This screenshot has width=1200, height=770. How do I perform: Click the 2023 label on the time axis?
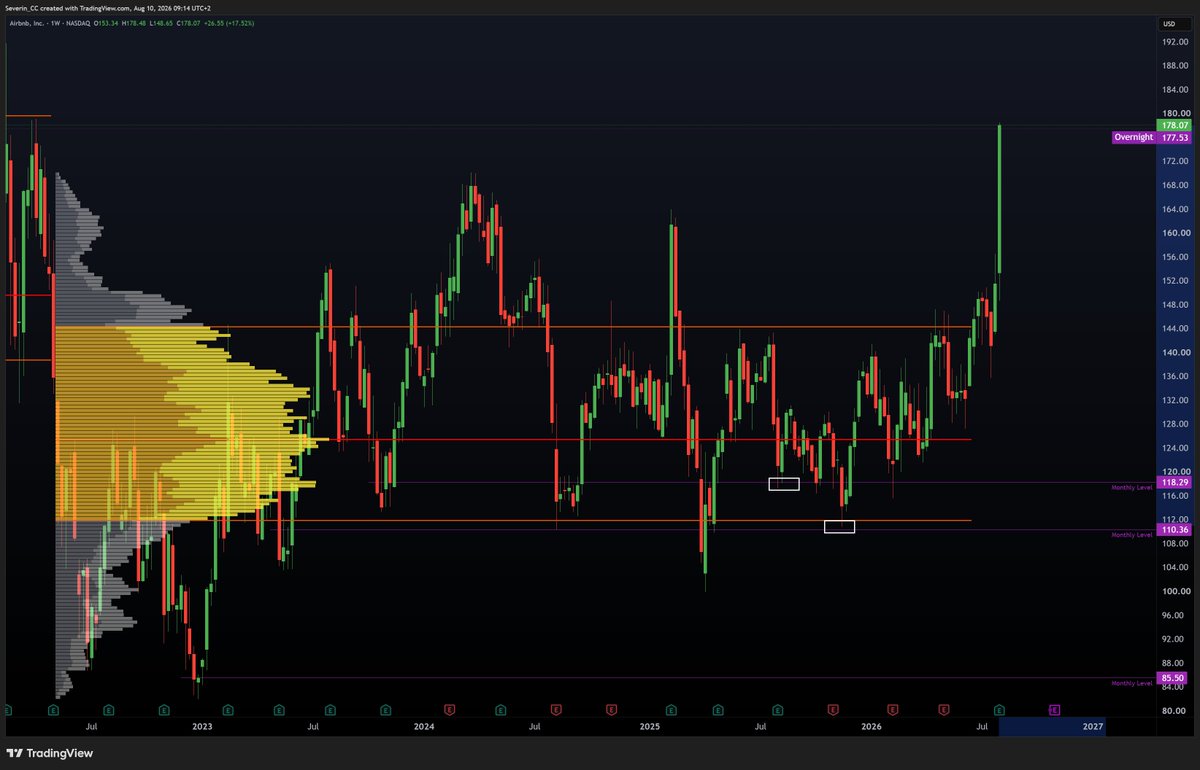point(202,727)
